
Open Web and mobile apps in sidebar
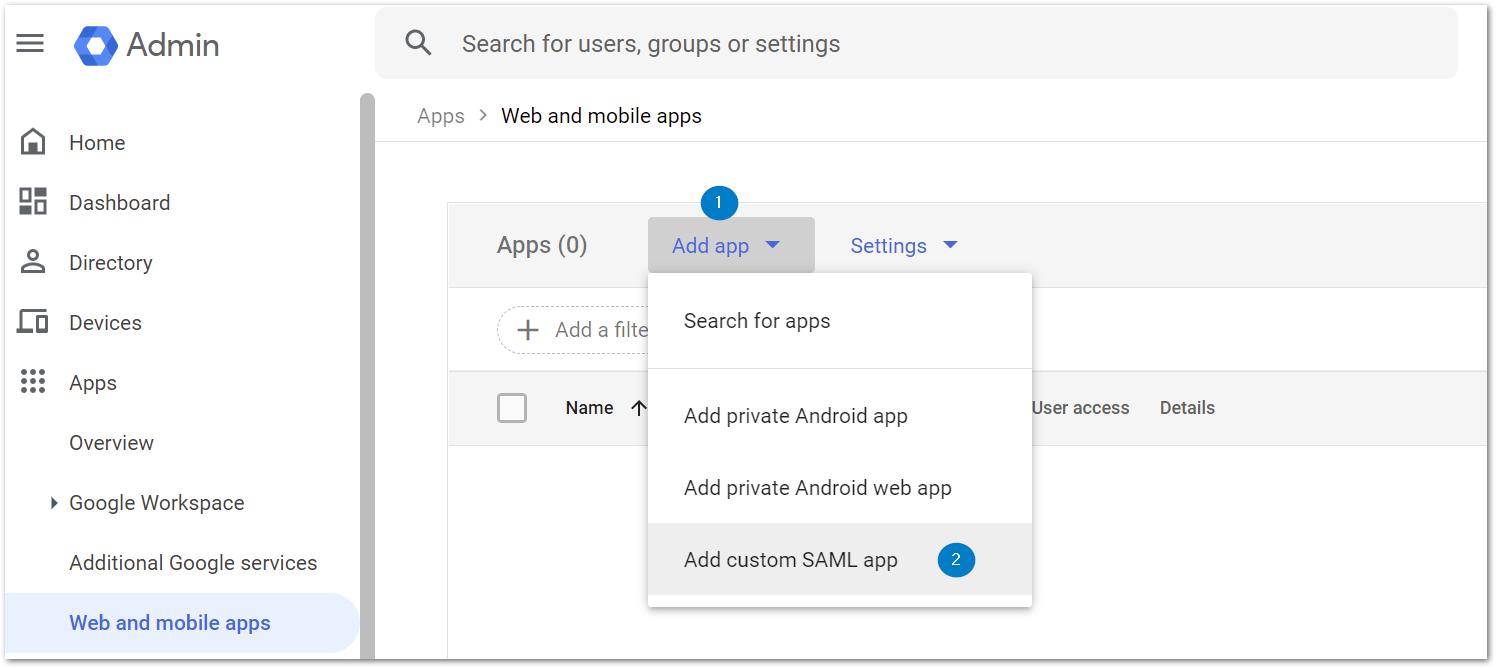click(x=170, y=622)
